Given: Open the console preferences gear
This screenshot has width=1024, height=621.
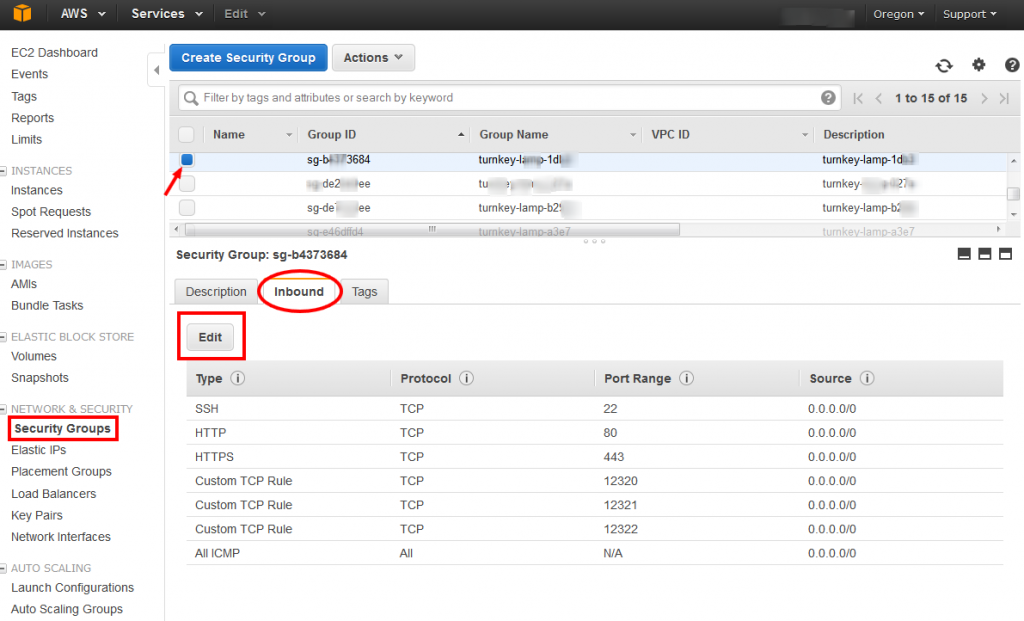Looking at the screenshot, I should (979, 64).
